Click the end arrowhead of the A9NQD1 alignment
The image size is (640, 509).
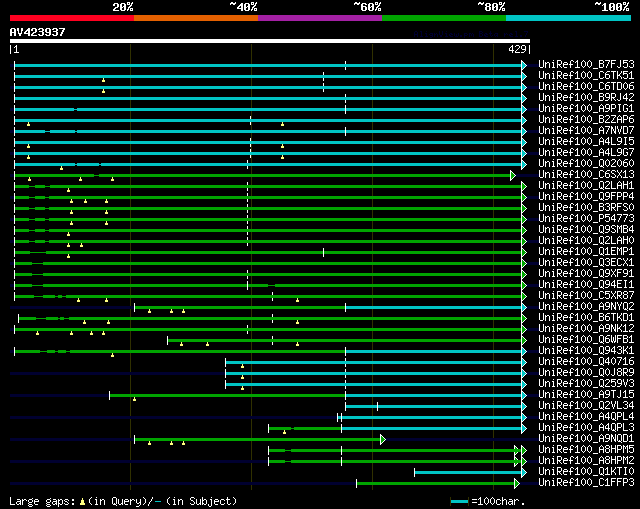click(x=383, y=439)
